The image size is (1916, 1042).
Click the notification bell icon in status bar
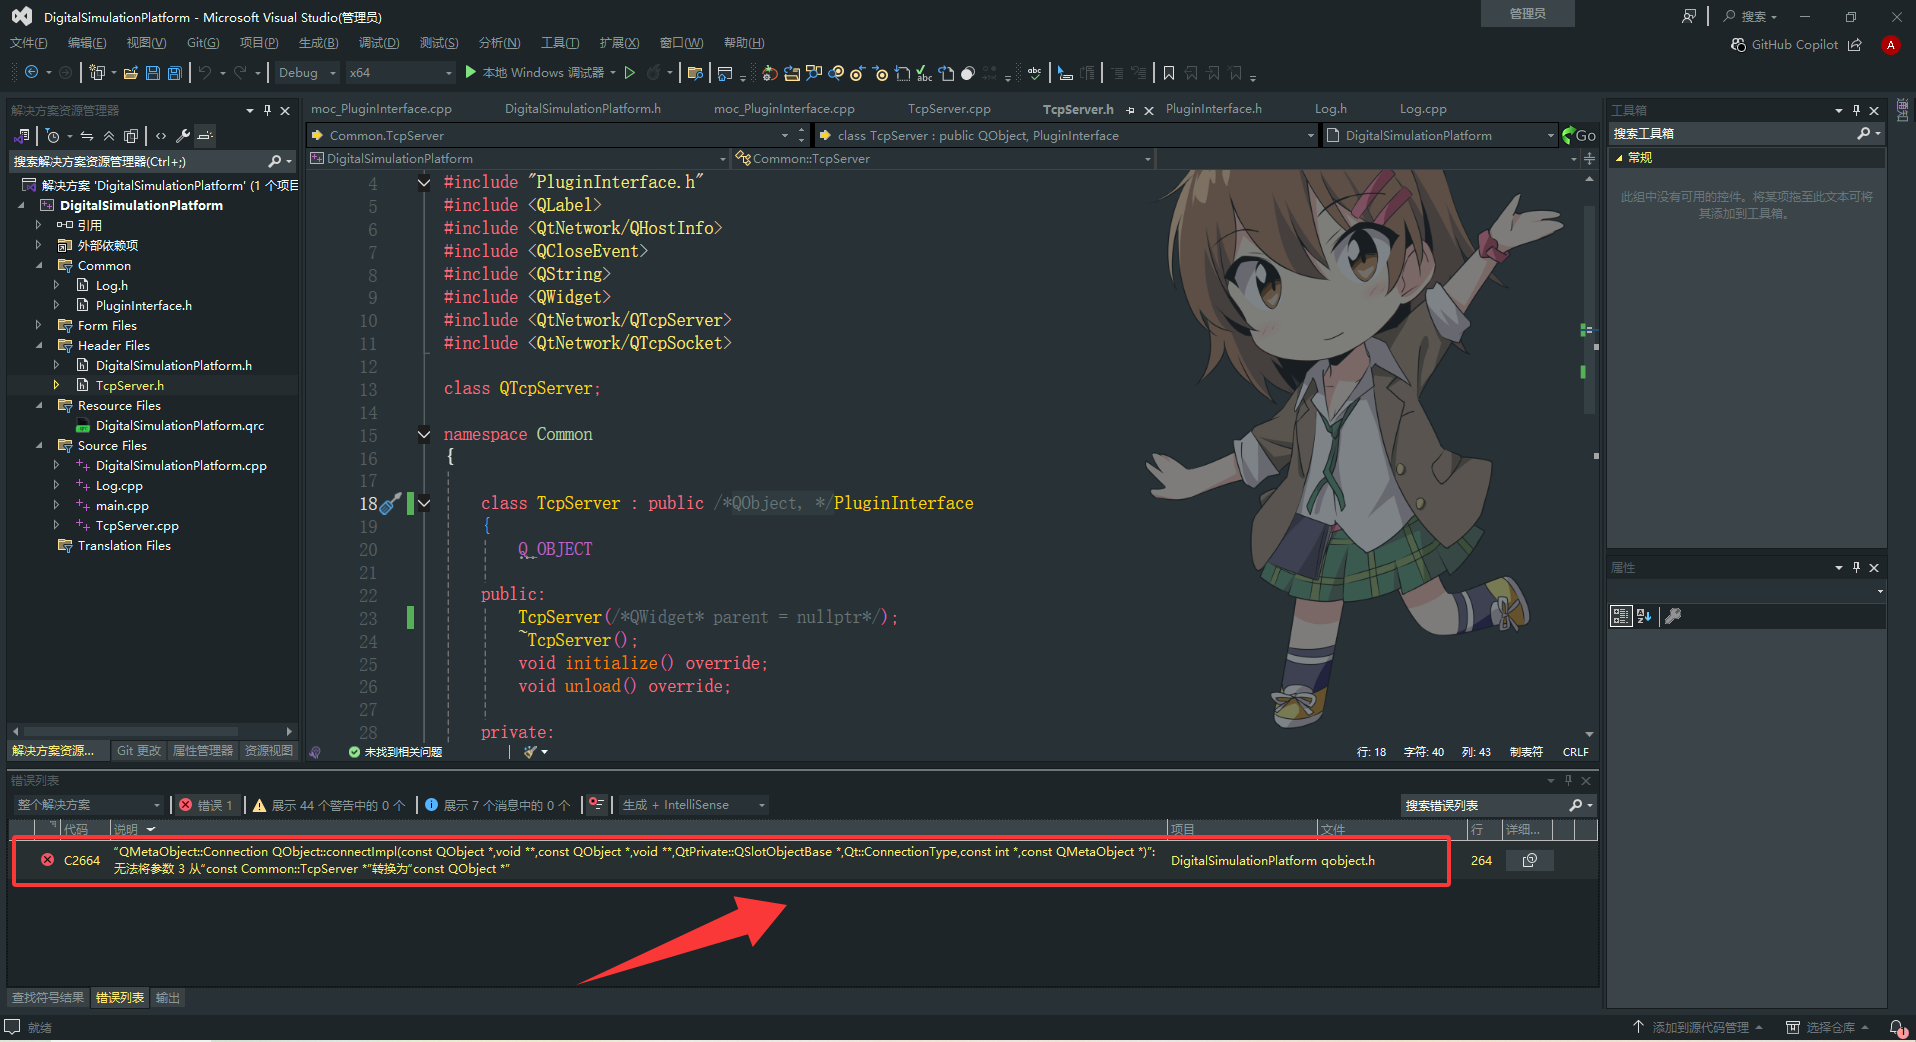(x=1896, y=1027)
